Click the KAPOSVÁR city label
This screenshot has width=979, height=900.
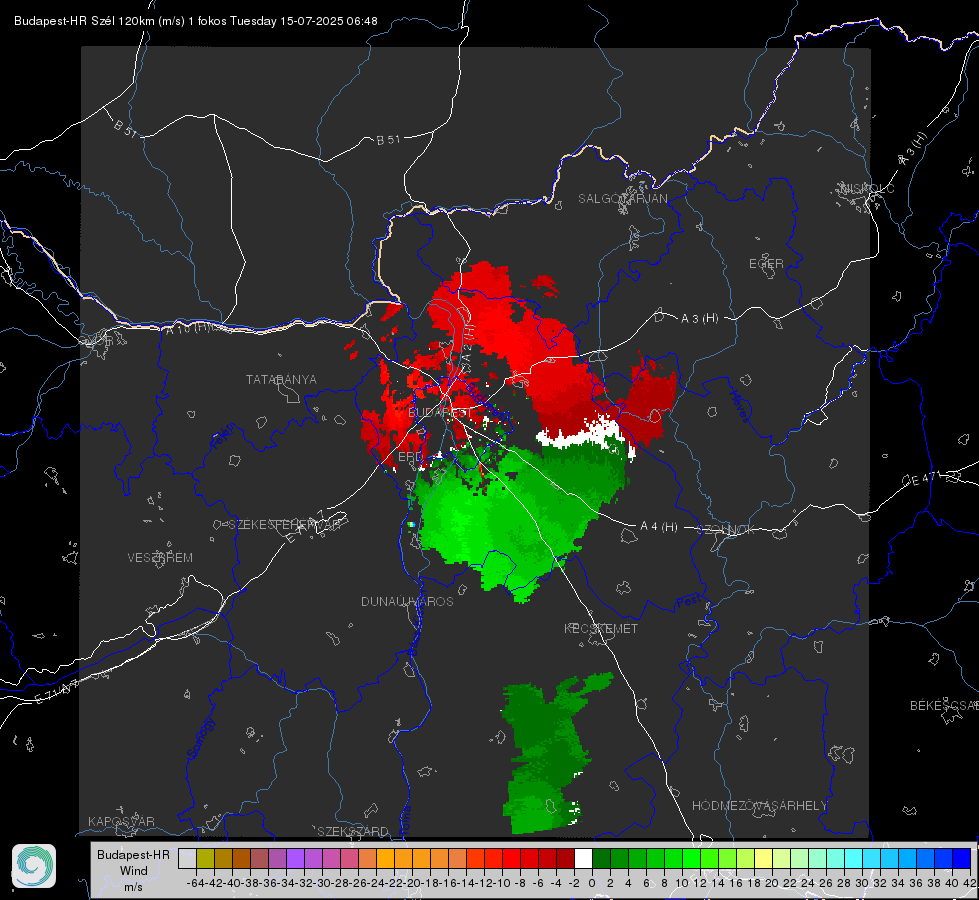[121, 821]
